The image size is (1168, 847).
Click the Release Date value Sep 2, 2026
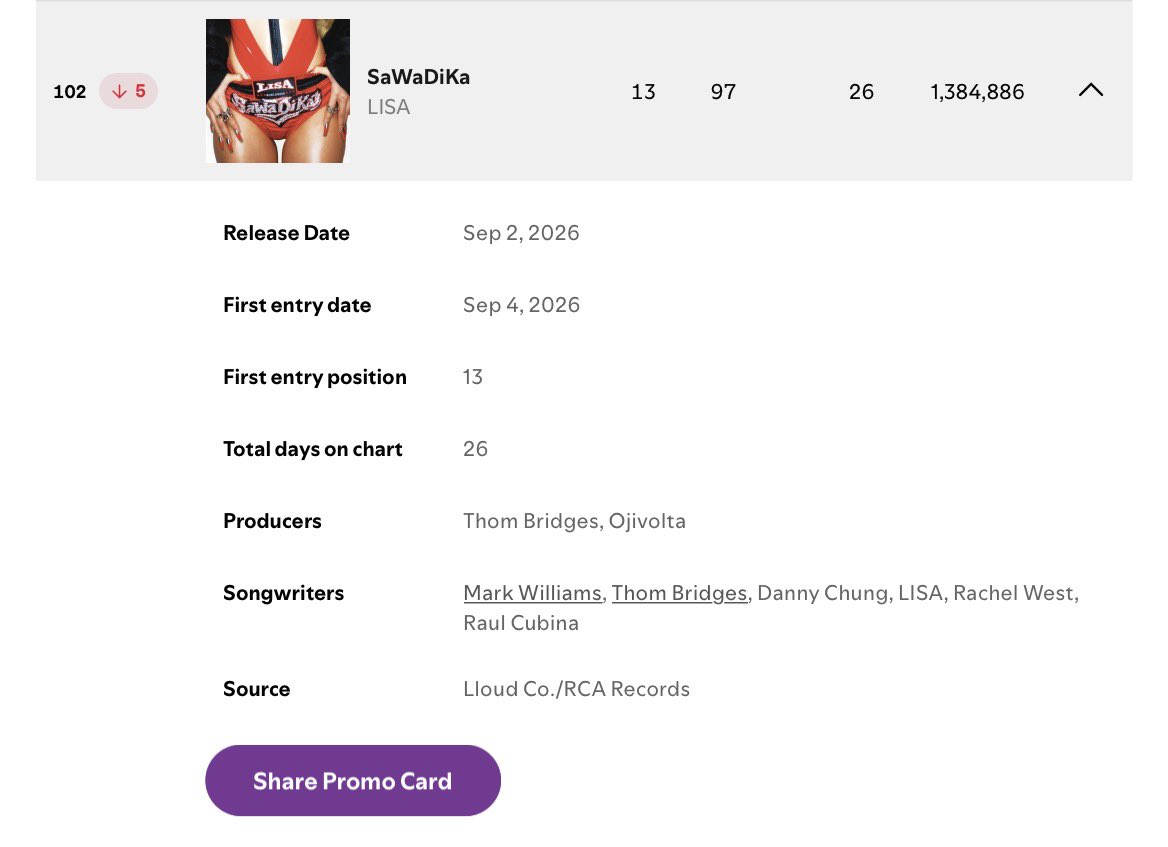pos(521,233)
